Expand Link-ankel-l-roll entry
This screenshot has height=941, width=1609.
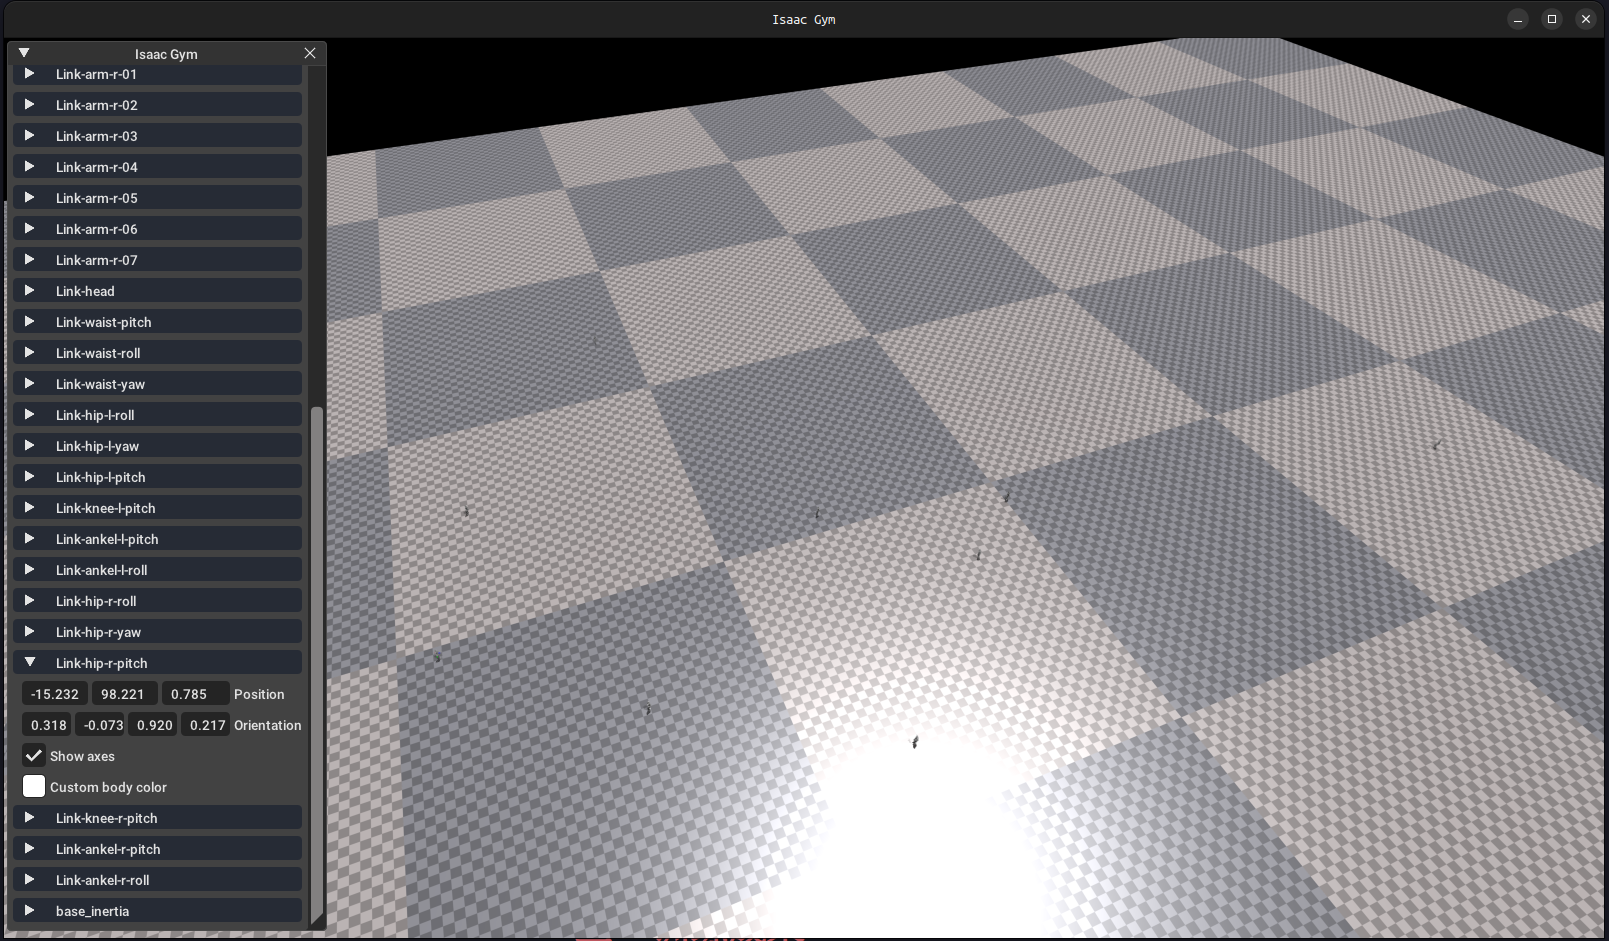157,570
